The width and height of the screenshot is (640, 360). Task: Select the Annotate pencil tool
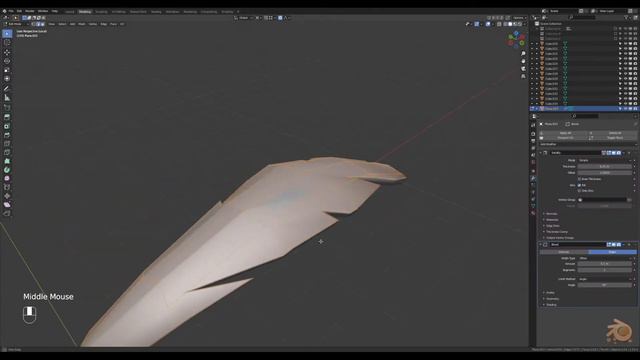(x=7, y=88)
